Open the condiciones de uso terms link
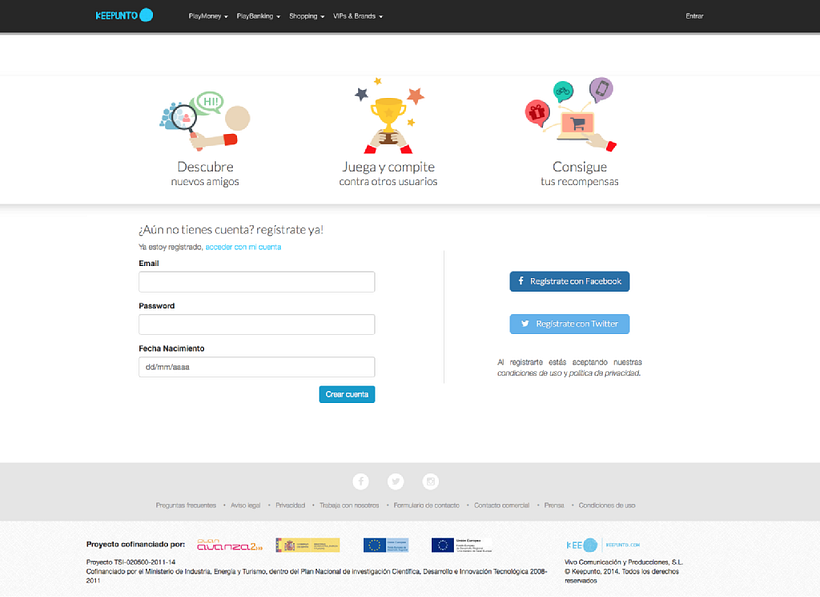Screen dimensions: 820x597 pos(529,373)
